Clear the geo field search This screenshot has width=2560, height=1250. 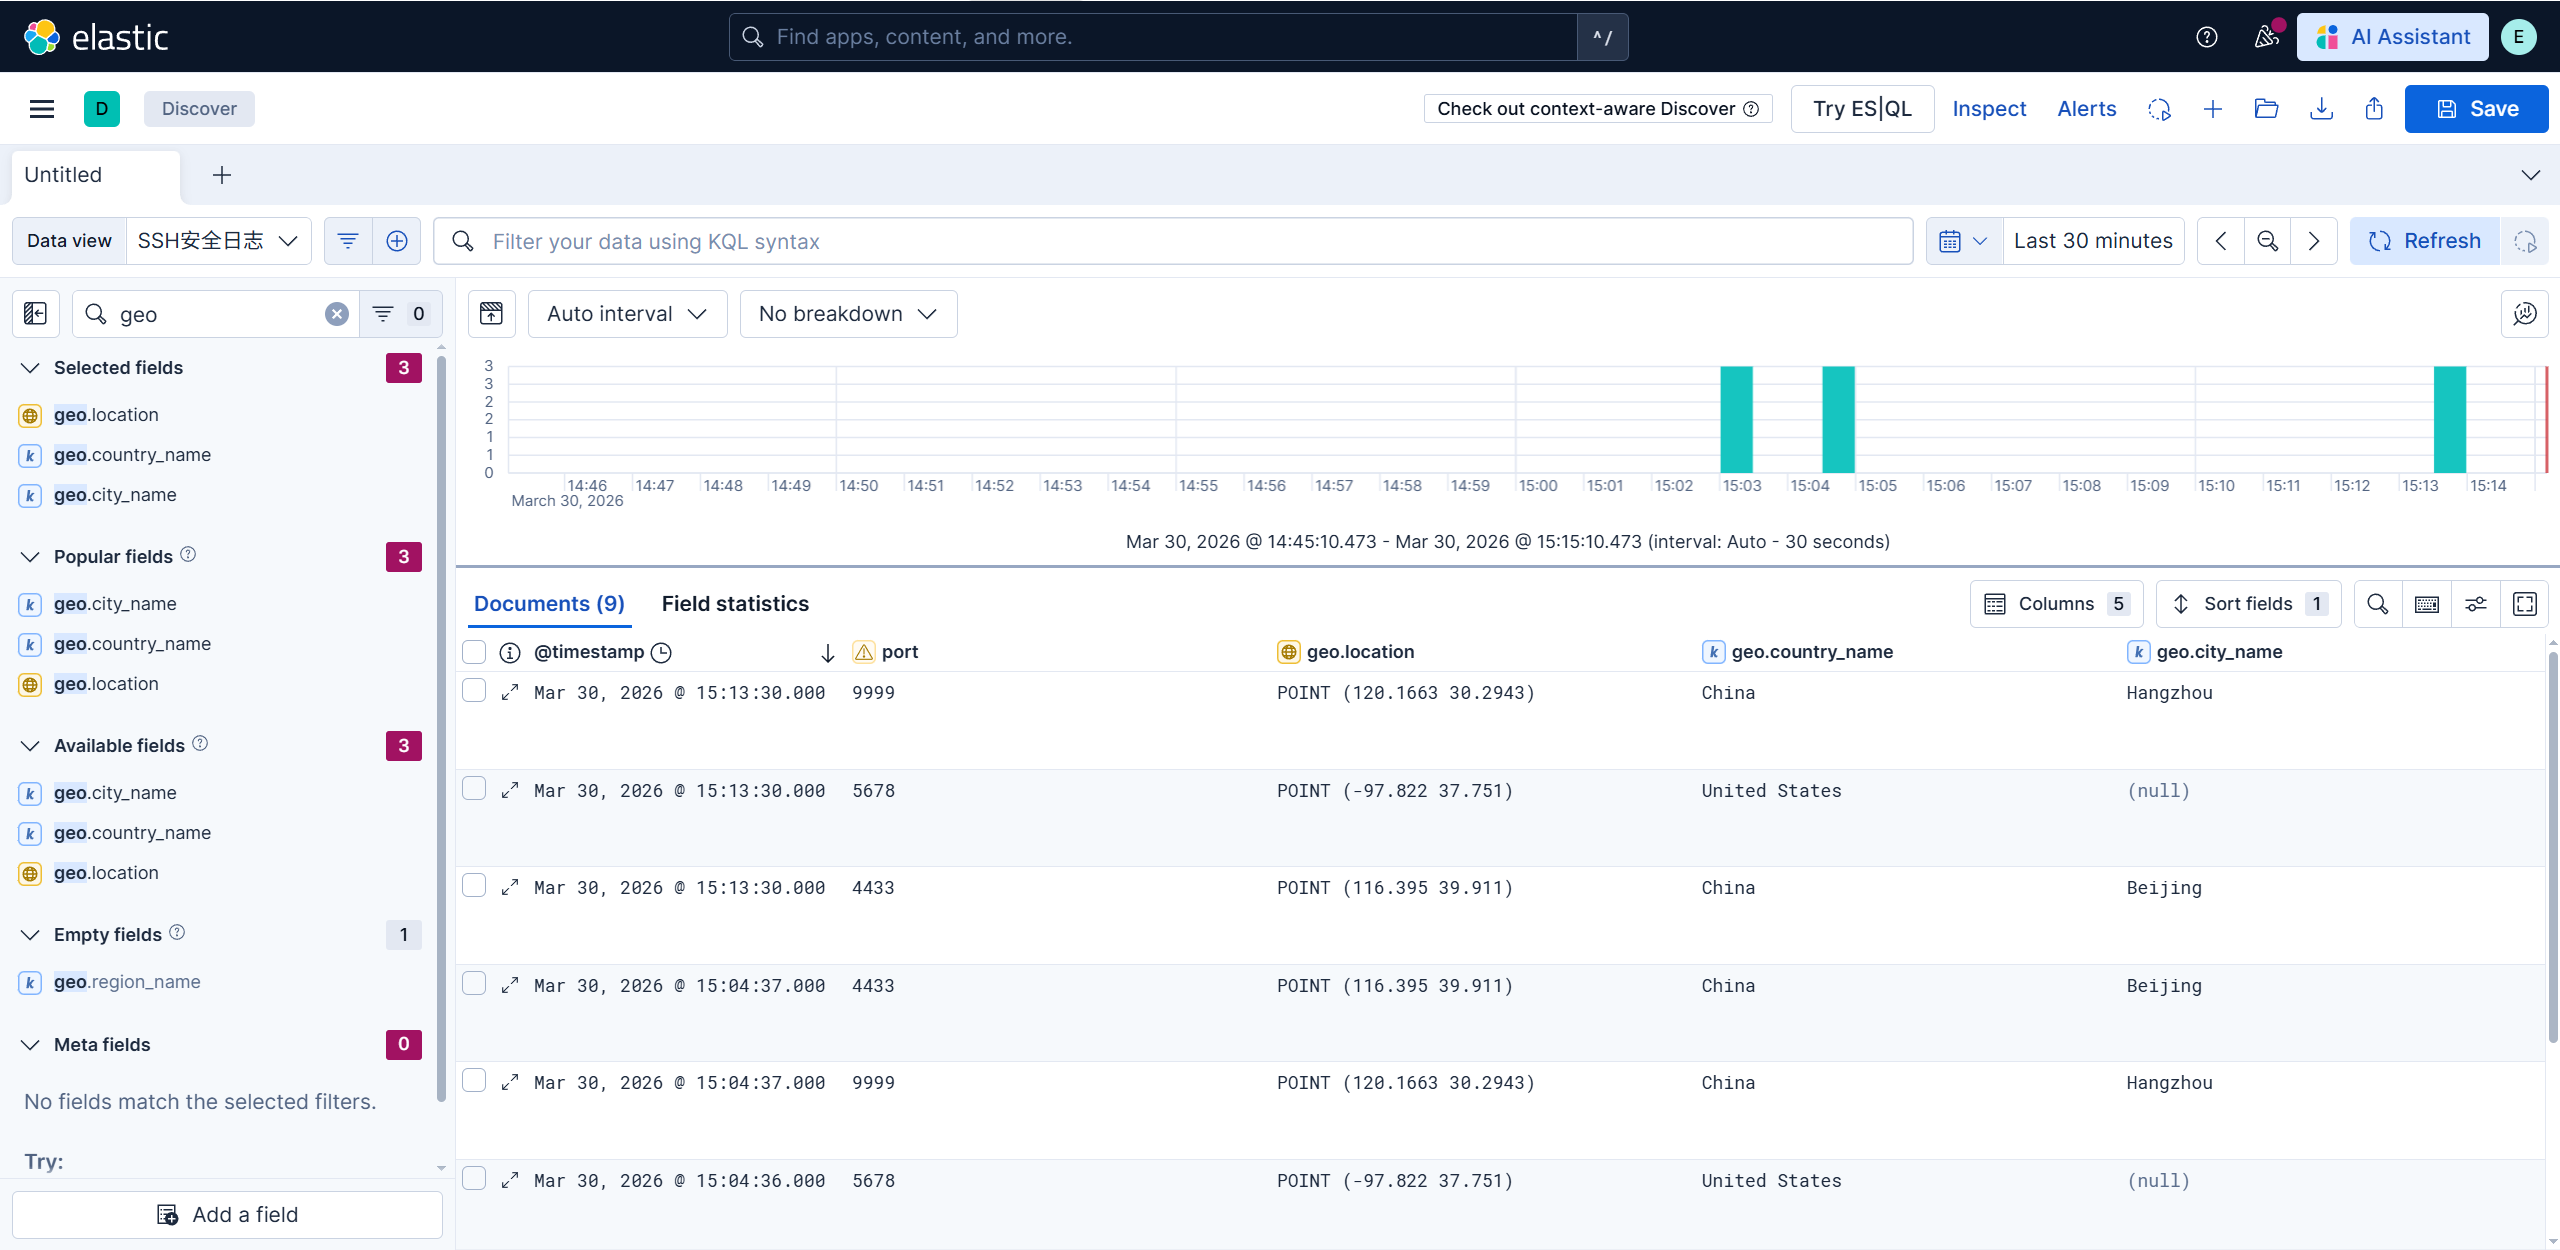[x=337, y=314]
